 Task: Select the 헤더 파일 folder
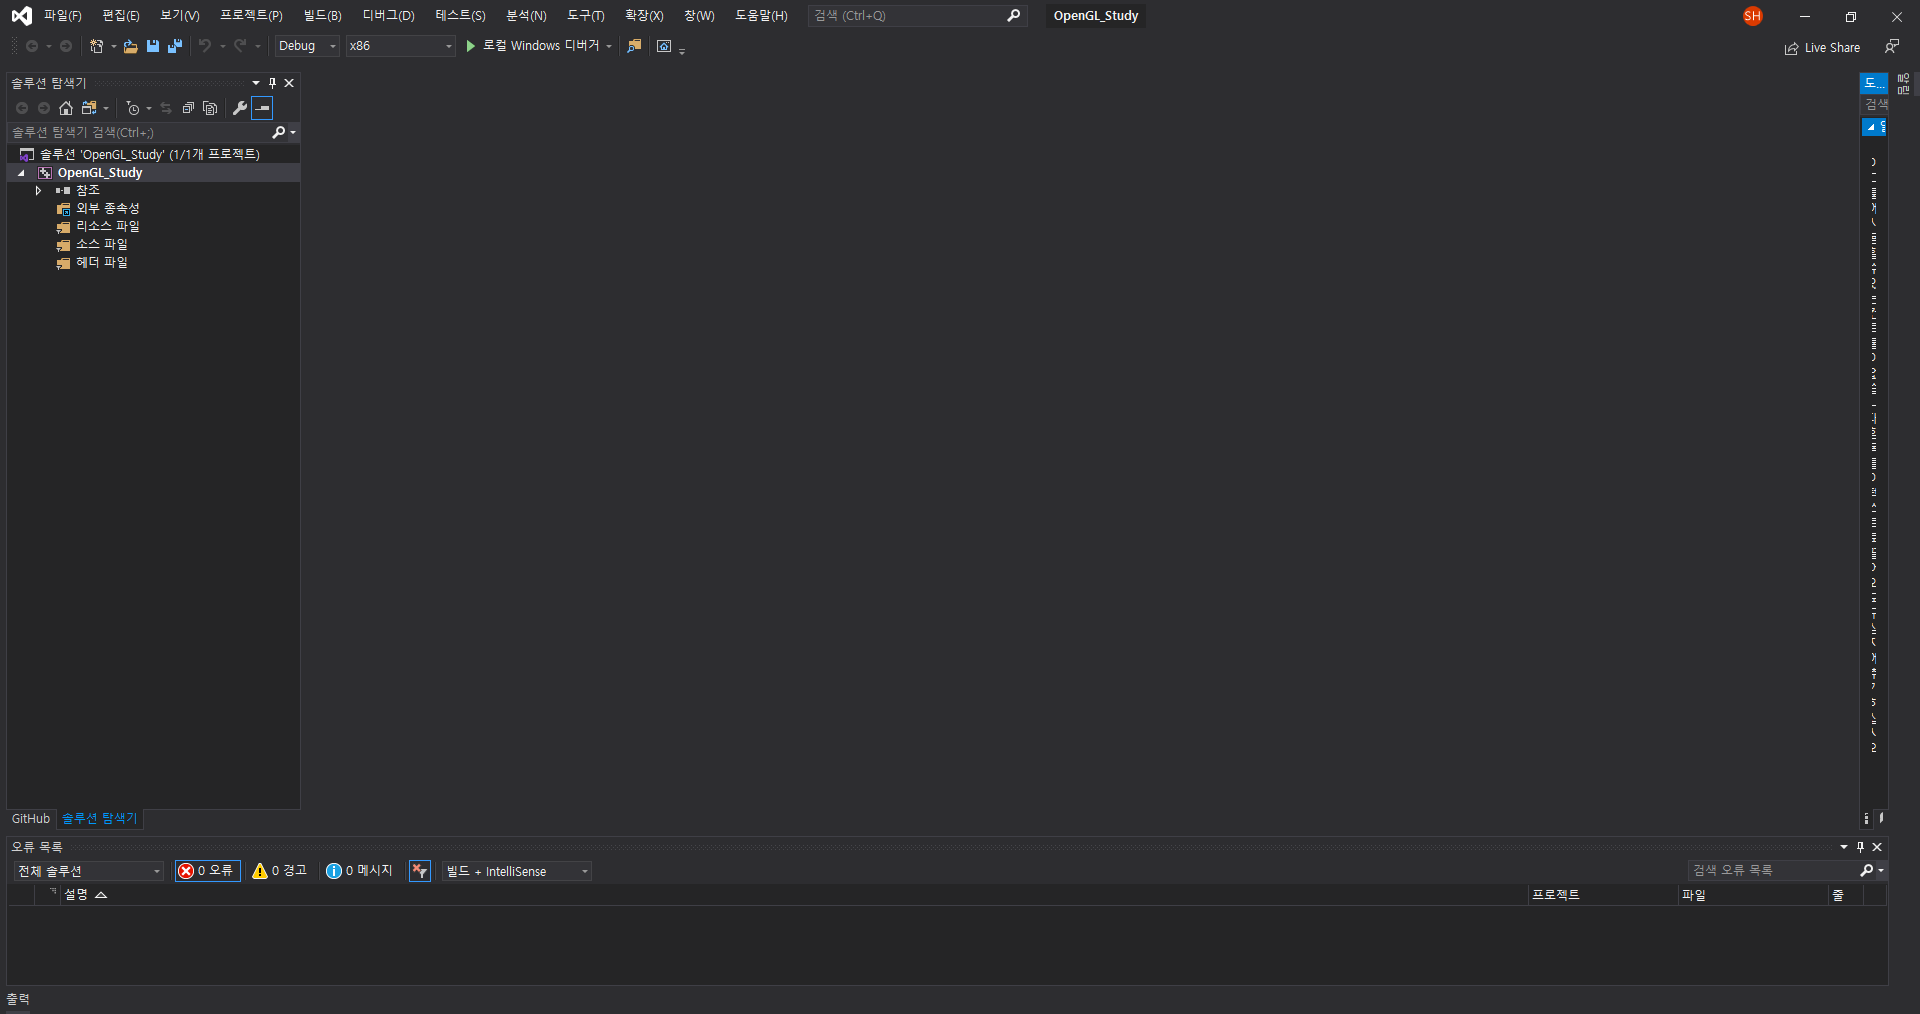[x=101, y=262]
